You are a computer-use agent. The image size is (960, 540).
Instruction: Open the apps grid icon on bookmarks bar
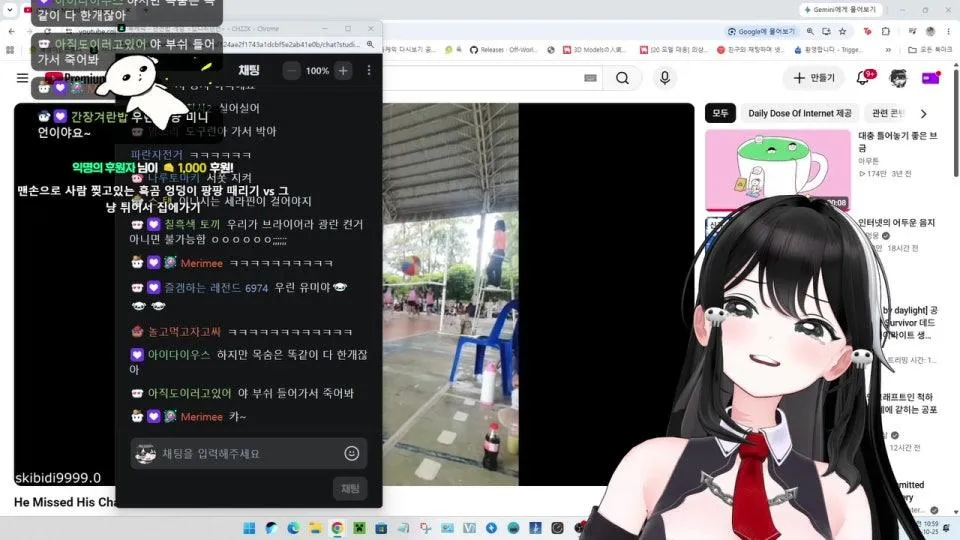10,50
